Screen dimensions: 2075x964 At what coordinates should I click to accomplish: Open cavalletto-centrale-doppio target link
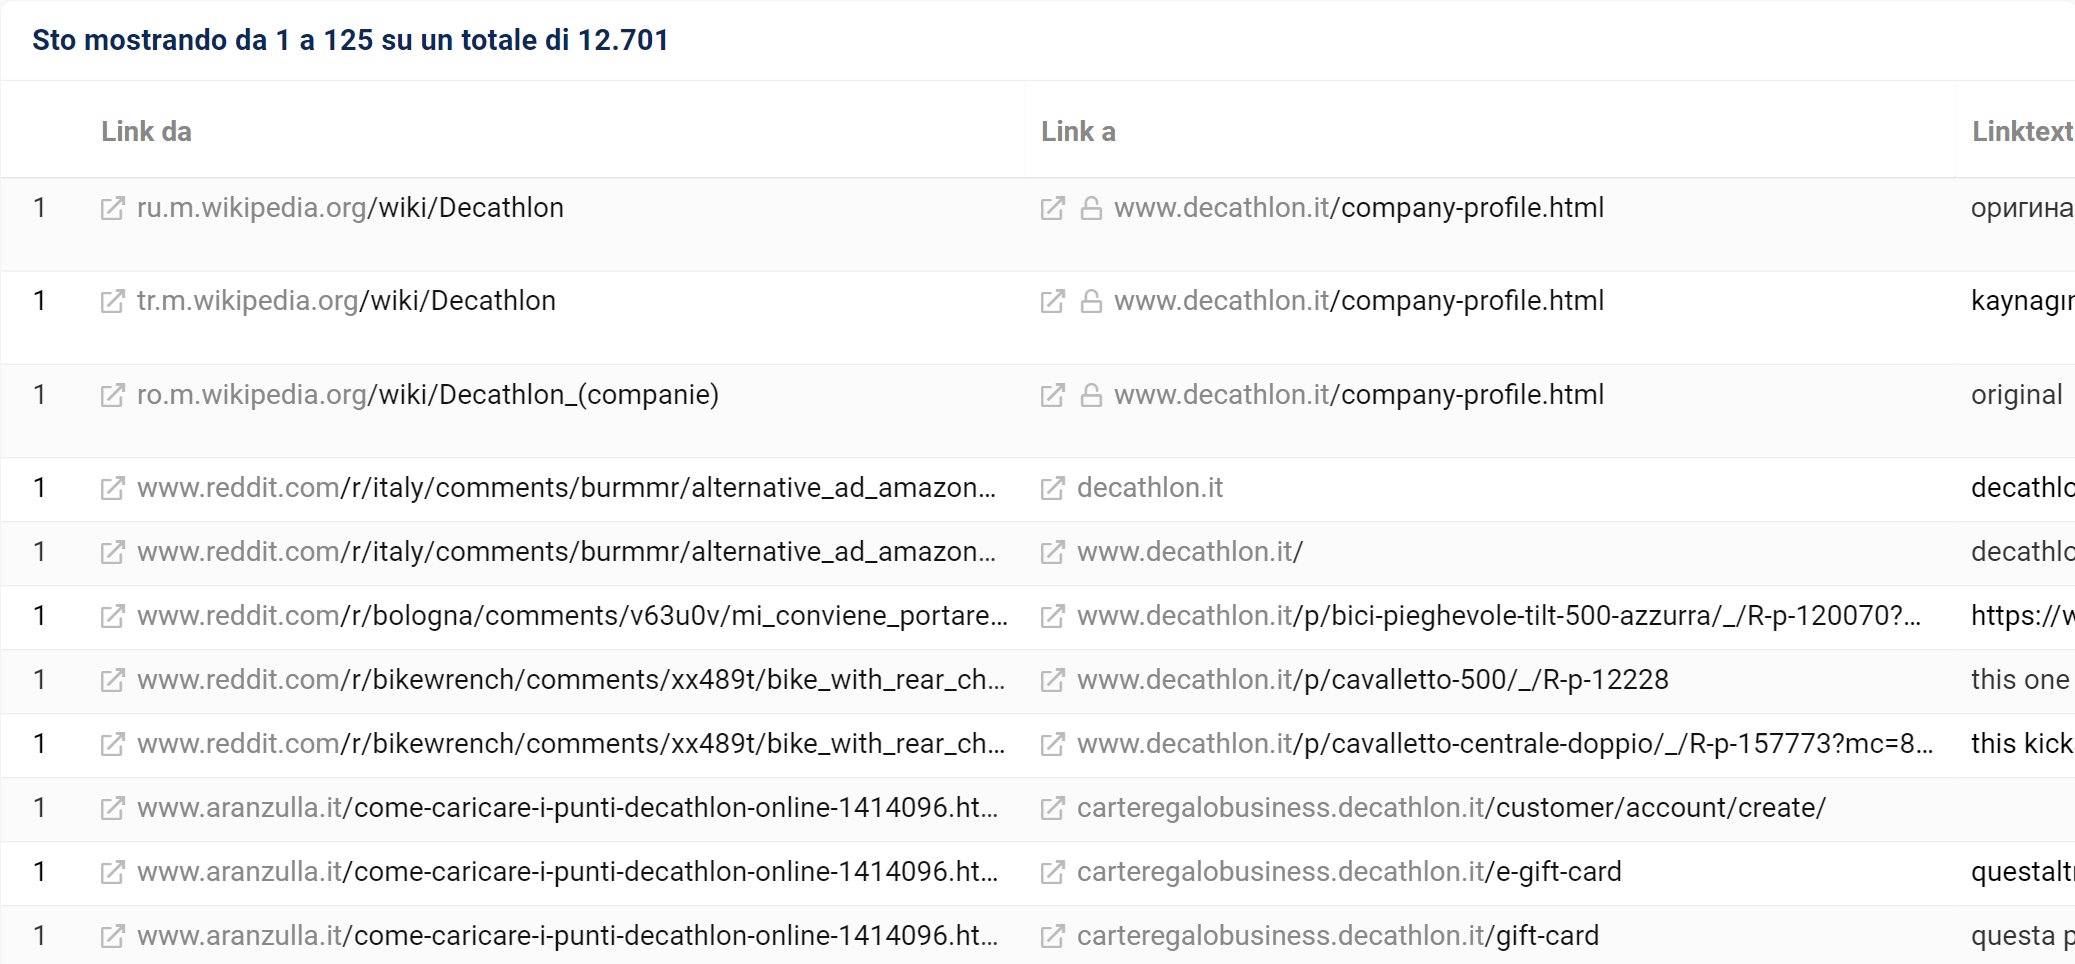[1505, 744]
